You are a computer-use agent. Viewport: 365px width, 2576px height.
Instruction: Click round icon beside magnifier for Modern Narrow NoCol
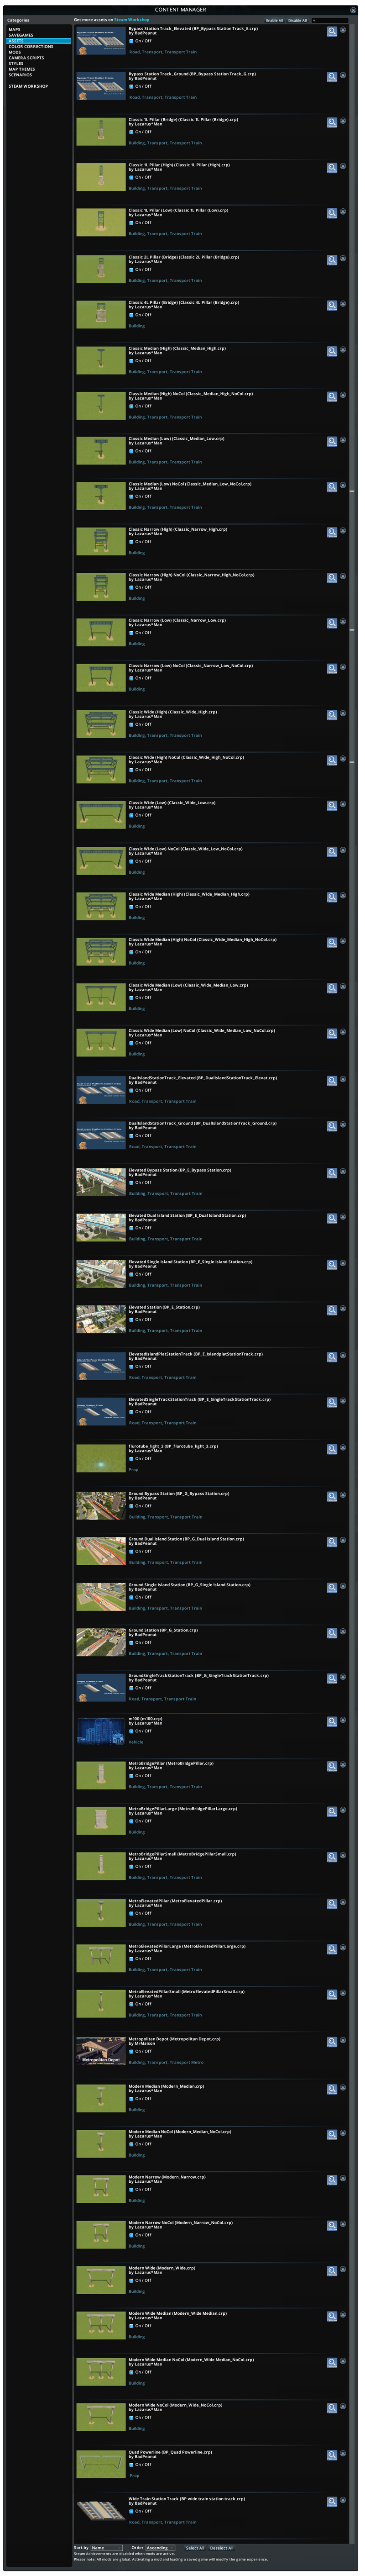[343, 2224]
